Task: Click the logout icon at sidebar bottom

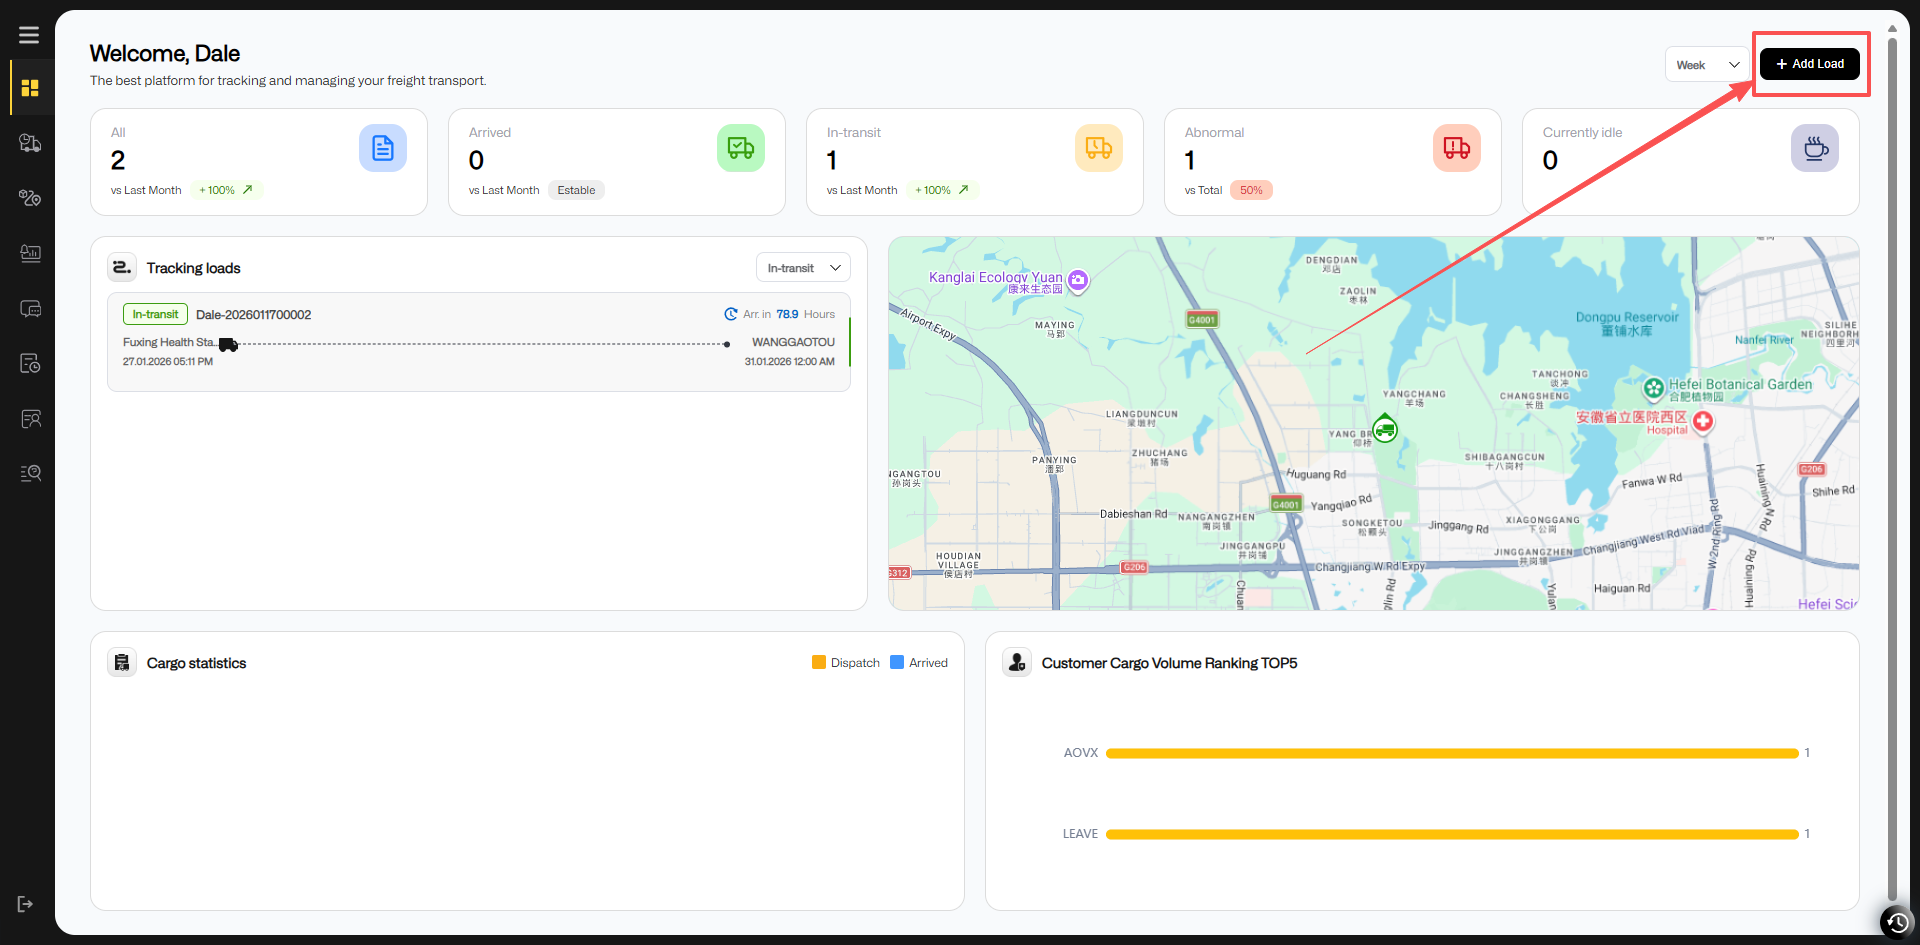Action: pyautogui.click(x=26, y=904)
